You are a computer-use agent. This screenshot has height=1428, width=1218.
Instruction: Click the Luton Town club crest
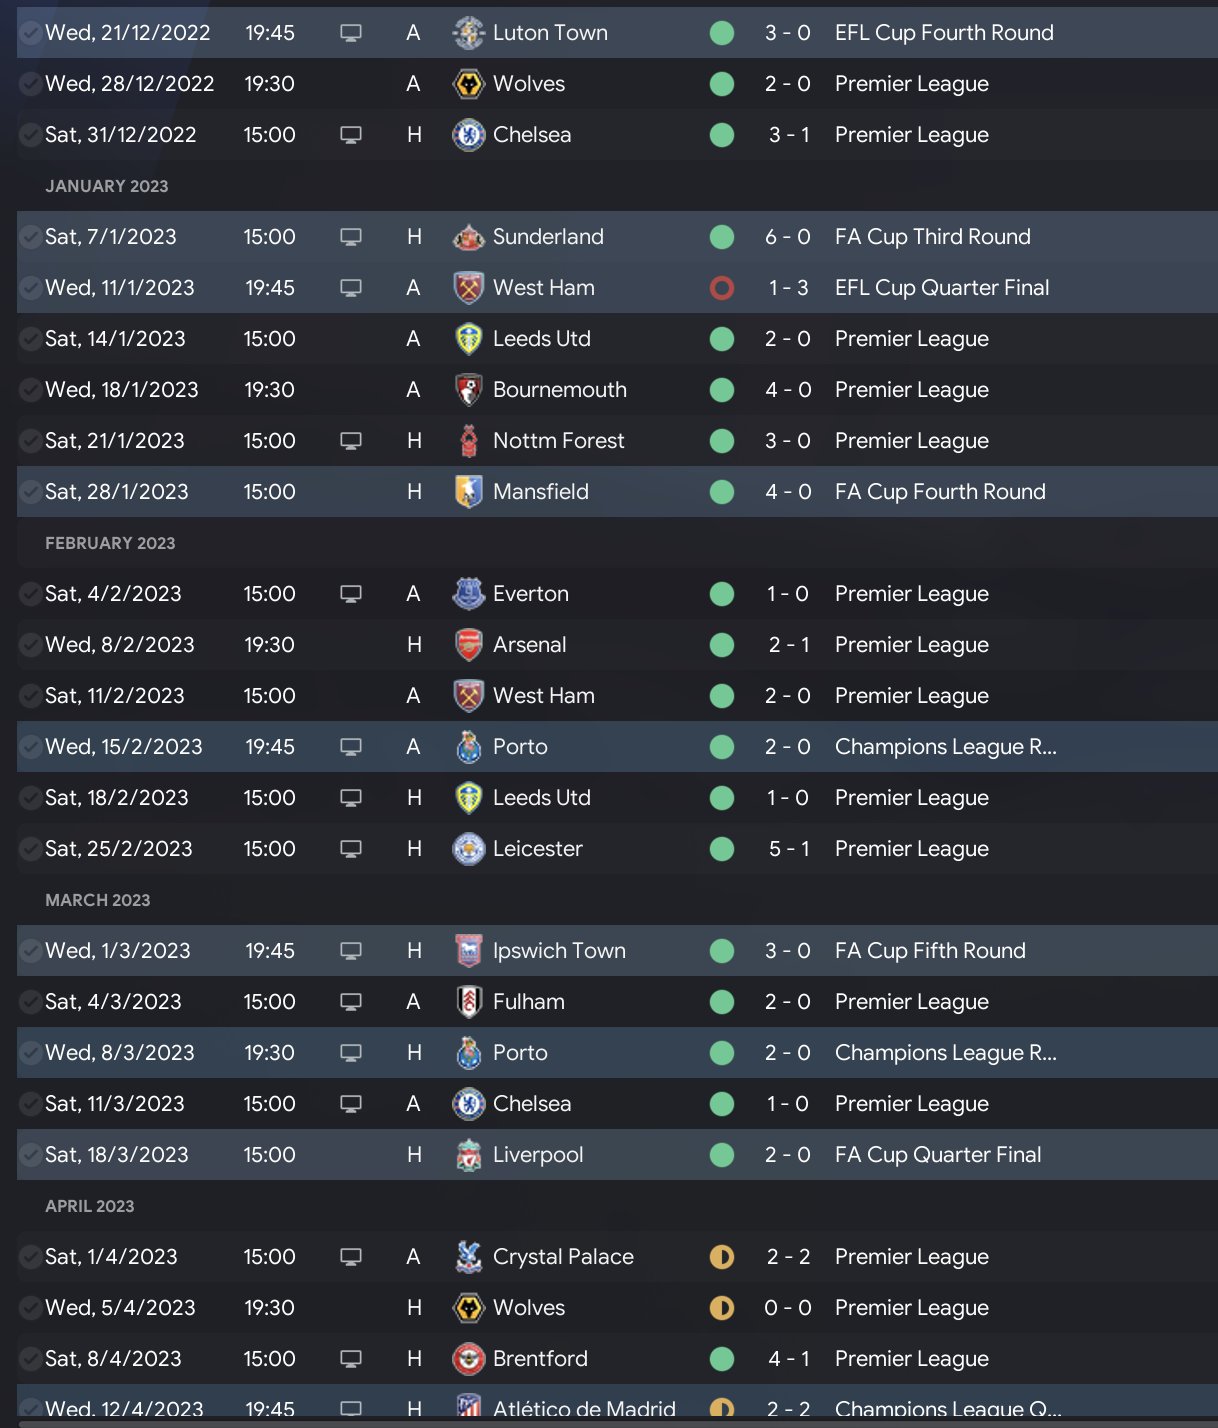pos(468,33)
